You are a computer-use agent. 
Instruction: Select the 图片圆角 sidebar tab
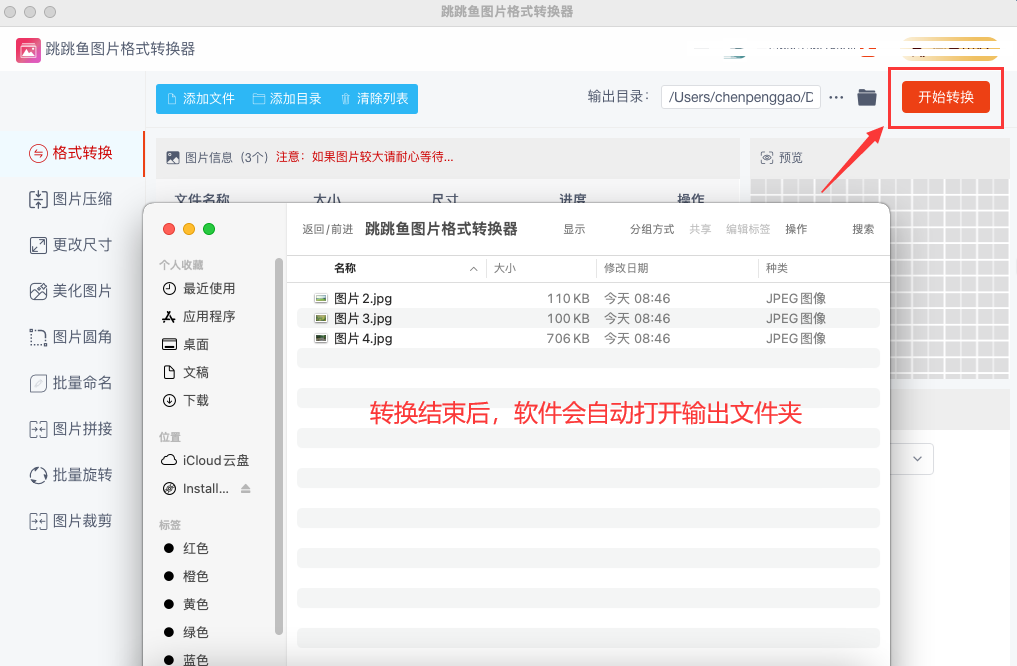71,337
